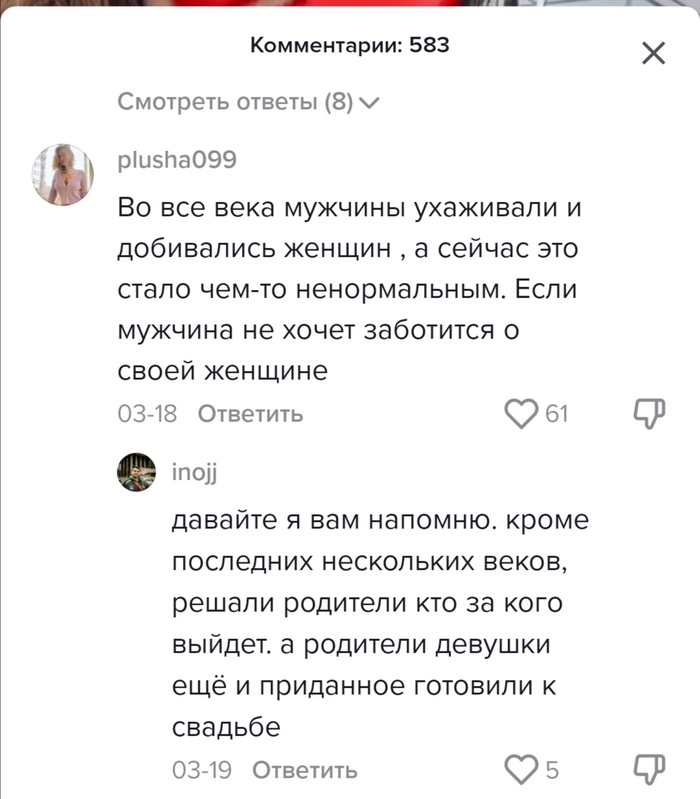Expand "Смотреть ответы (8)" replies
This screenshot has height=799, width=700.
tap(249, 102)
